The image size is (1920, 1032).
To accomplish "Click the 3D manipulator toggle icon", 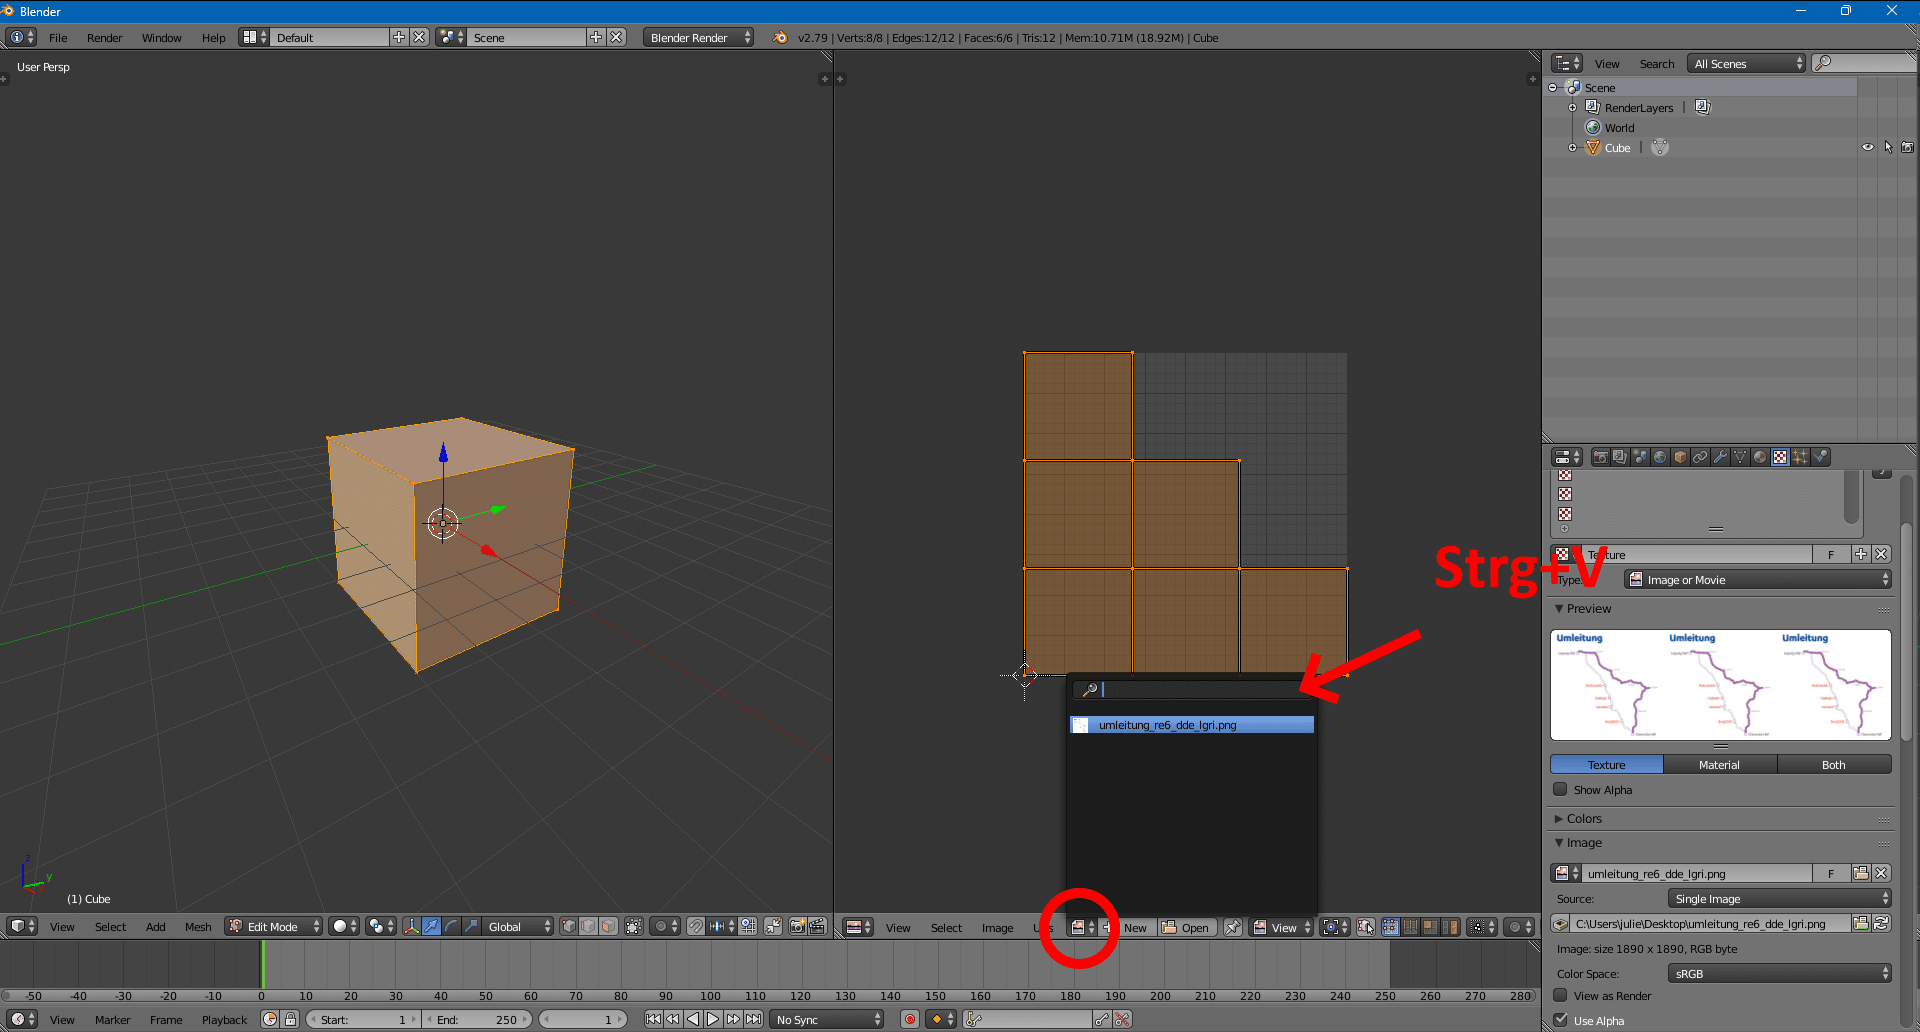I will pyautogui.click(x=411, y=926).
